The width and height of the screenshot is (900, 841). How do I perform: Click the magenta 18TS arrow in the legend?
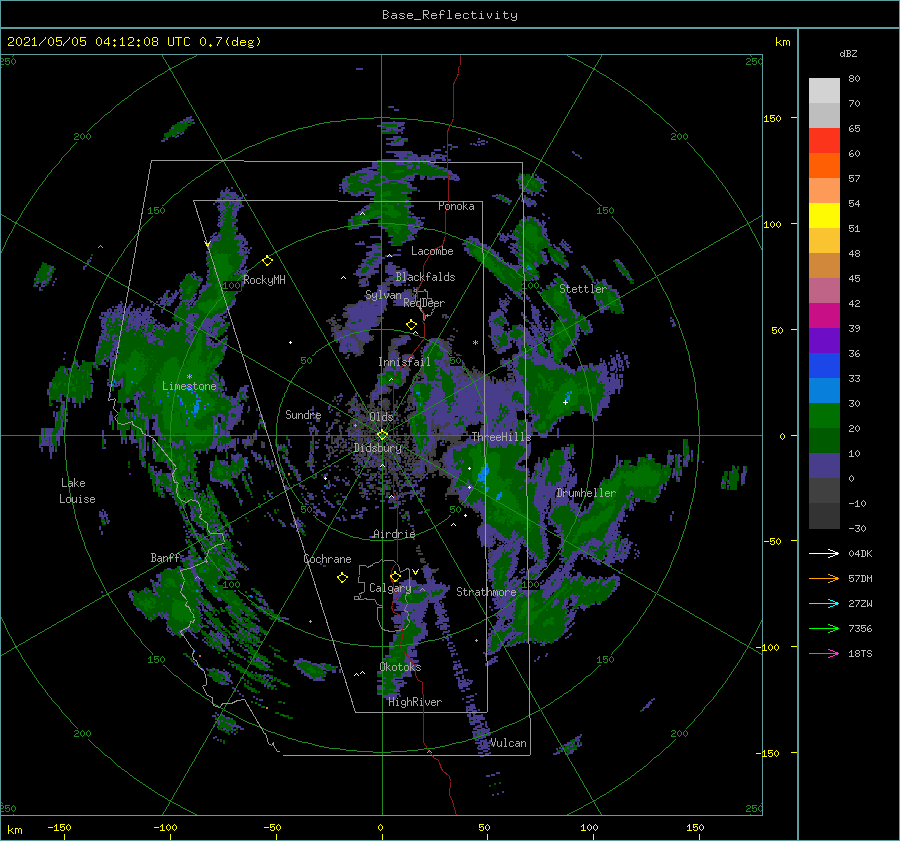click(824, 653)
